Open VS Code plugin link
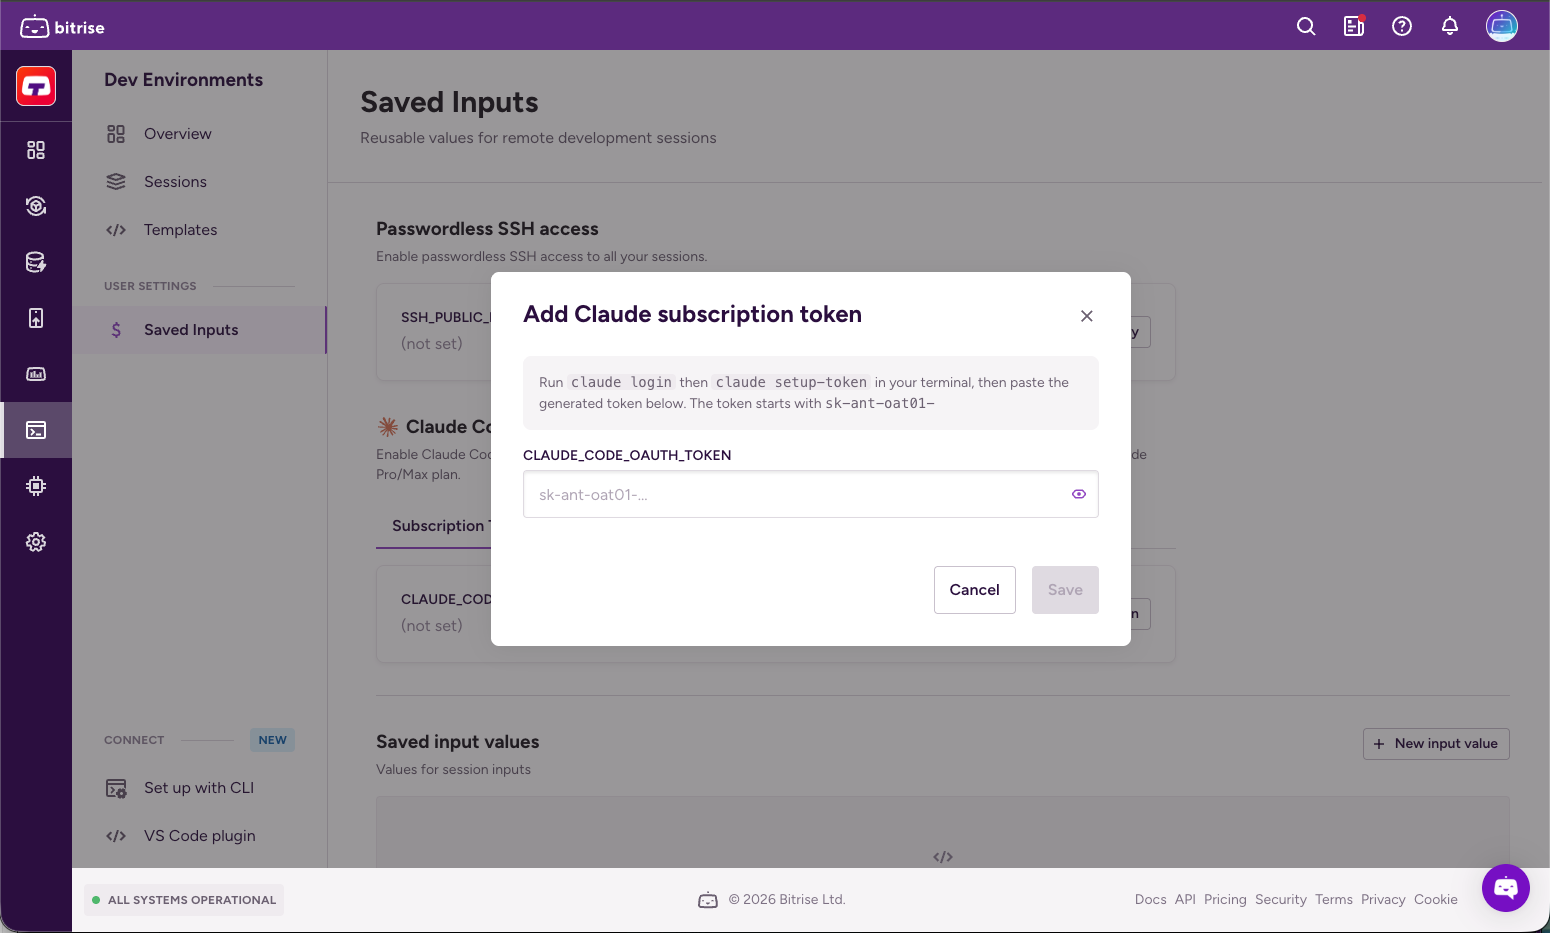This screenshot has height=933, width=1550. [x=200, y=836]
